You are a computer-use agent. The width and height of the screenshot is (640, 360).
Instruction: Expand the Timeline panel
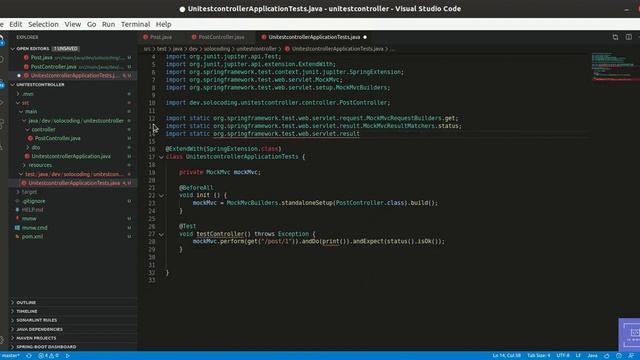pos(27,311)
